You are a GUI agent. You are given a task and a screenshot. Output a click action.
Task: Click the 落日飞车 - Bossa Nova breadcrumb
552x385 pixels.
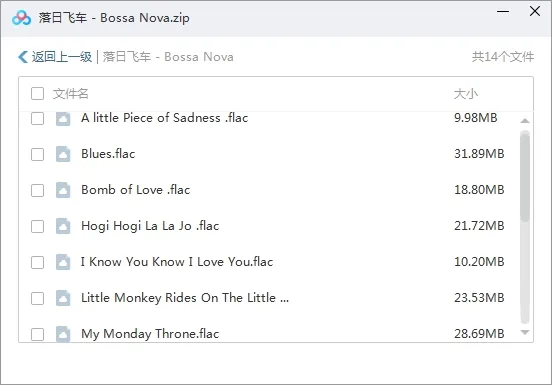168,57
